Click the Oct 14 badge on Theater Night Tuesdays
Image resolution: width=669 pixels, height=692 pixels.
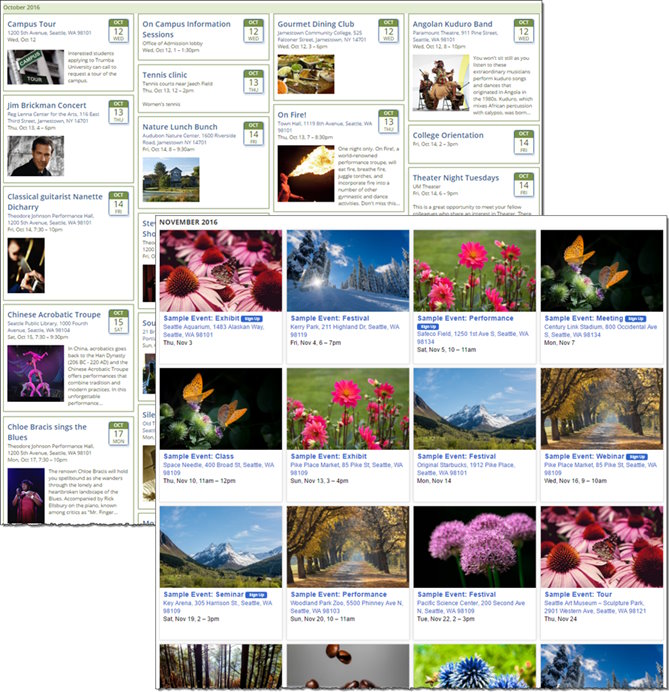click(523, 184)
